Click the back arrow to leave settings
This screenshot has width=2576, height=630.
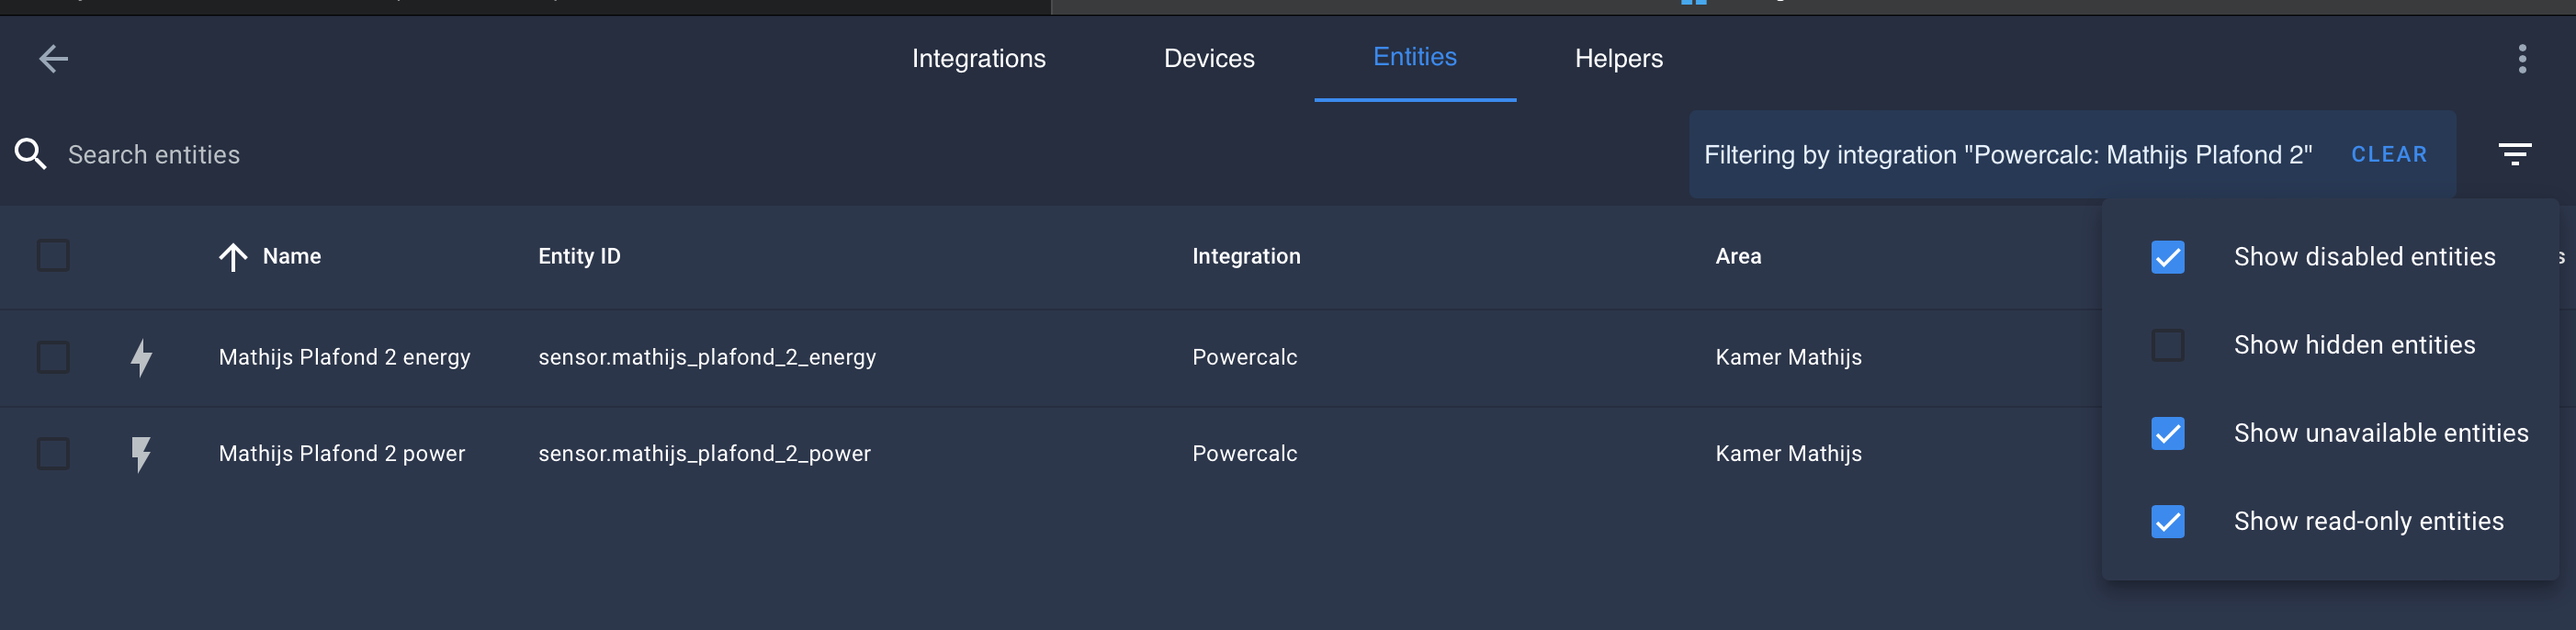click(55, 58)
